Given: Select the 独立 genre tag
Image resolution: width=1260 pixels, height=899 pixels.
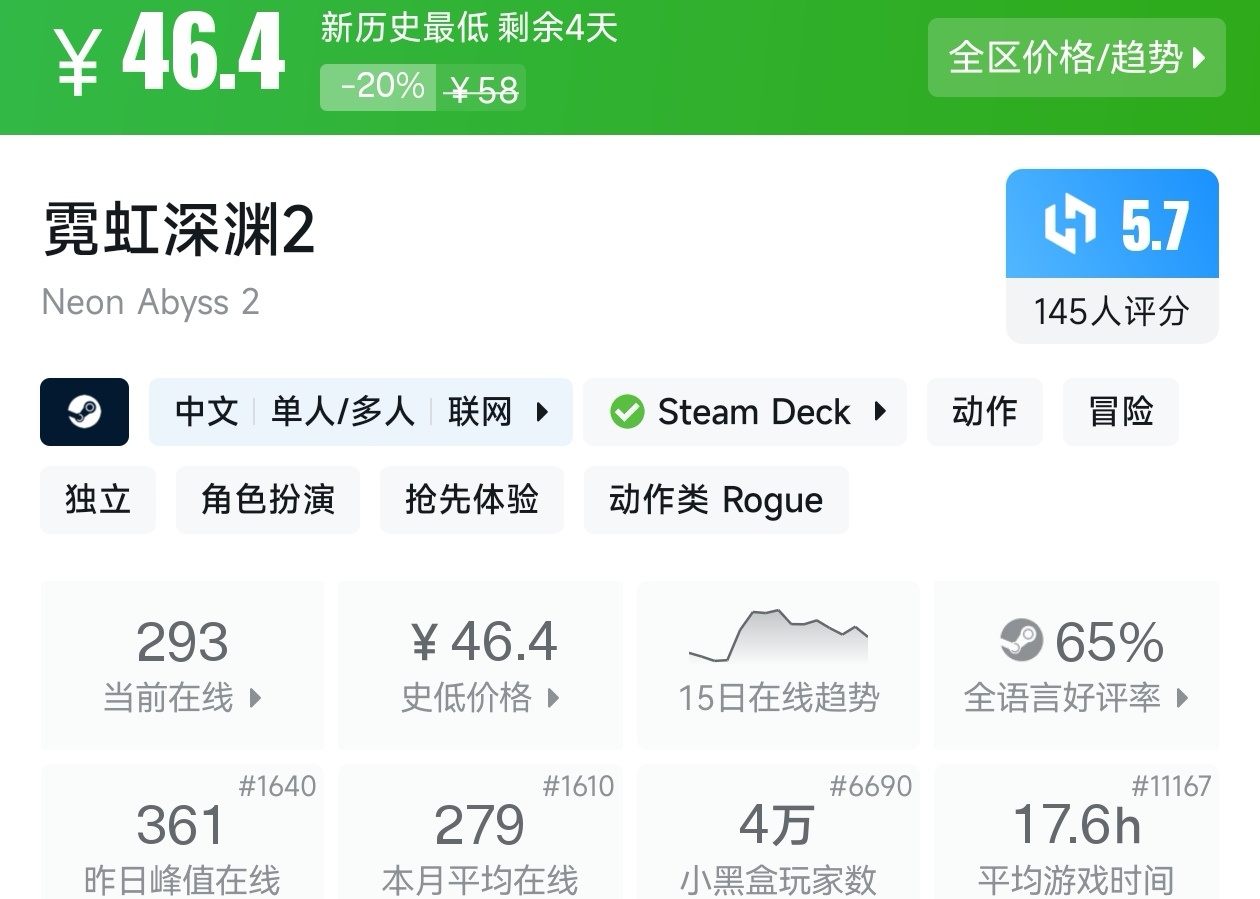Looking at the screenshot, I should [98, 499].
